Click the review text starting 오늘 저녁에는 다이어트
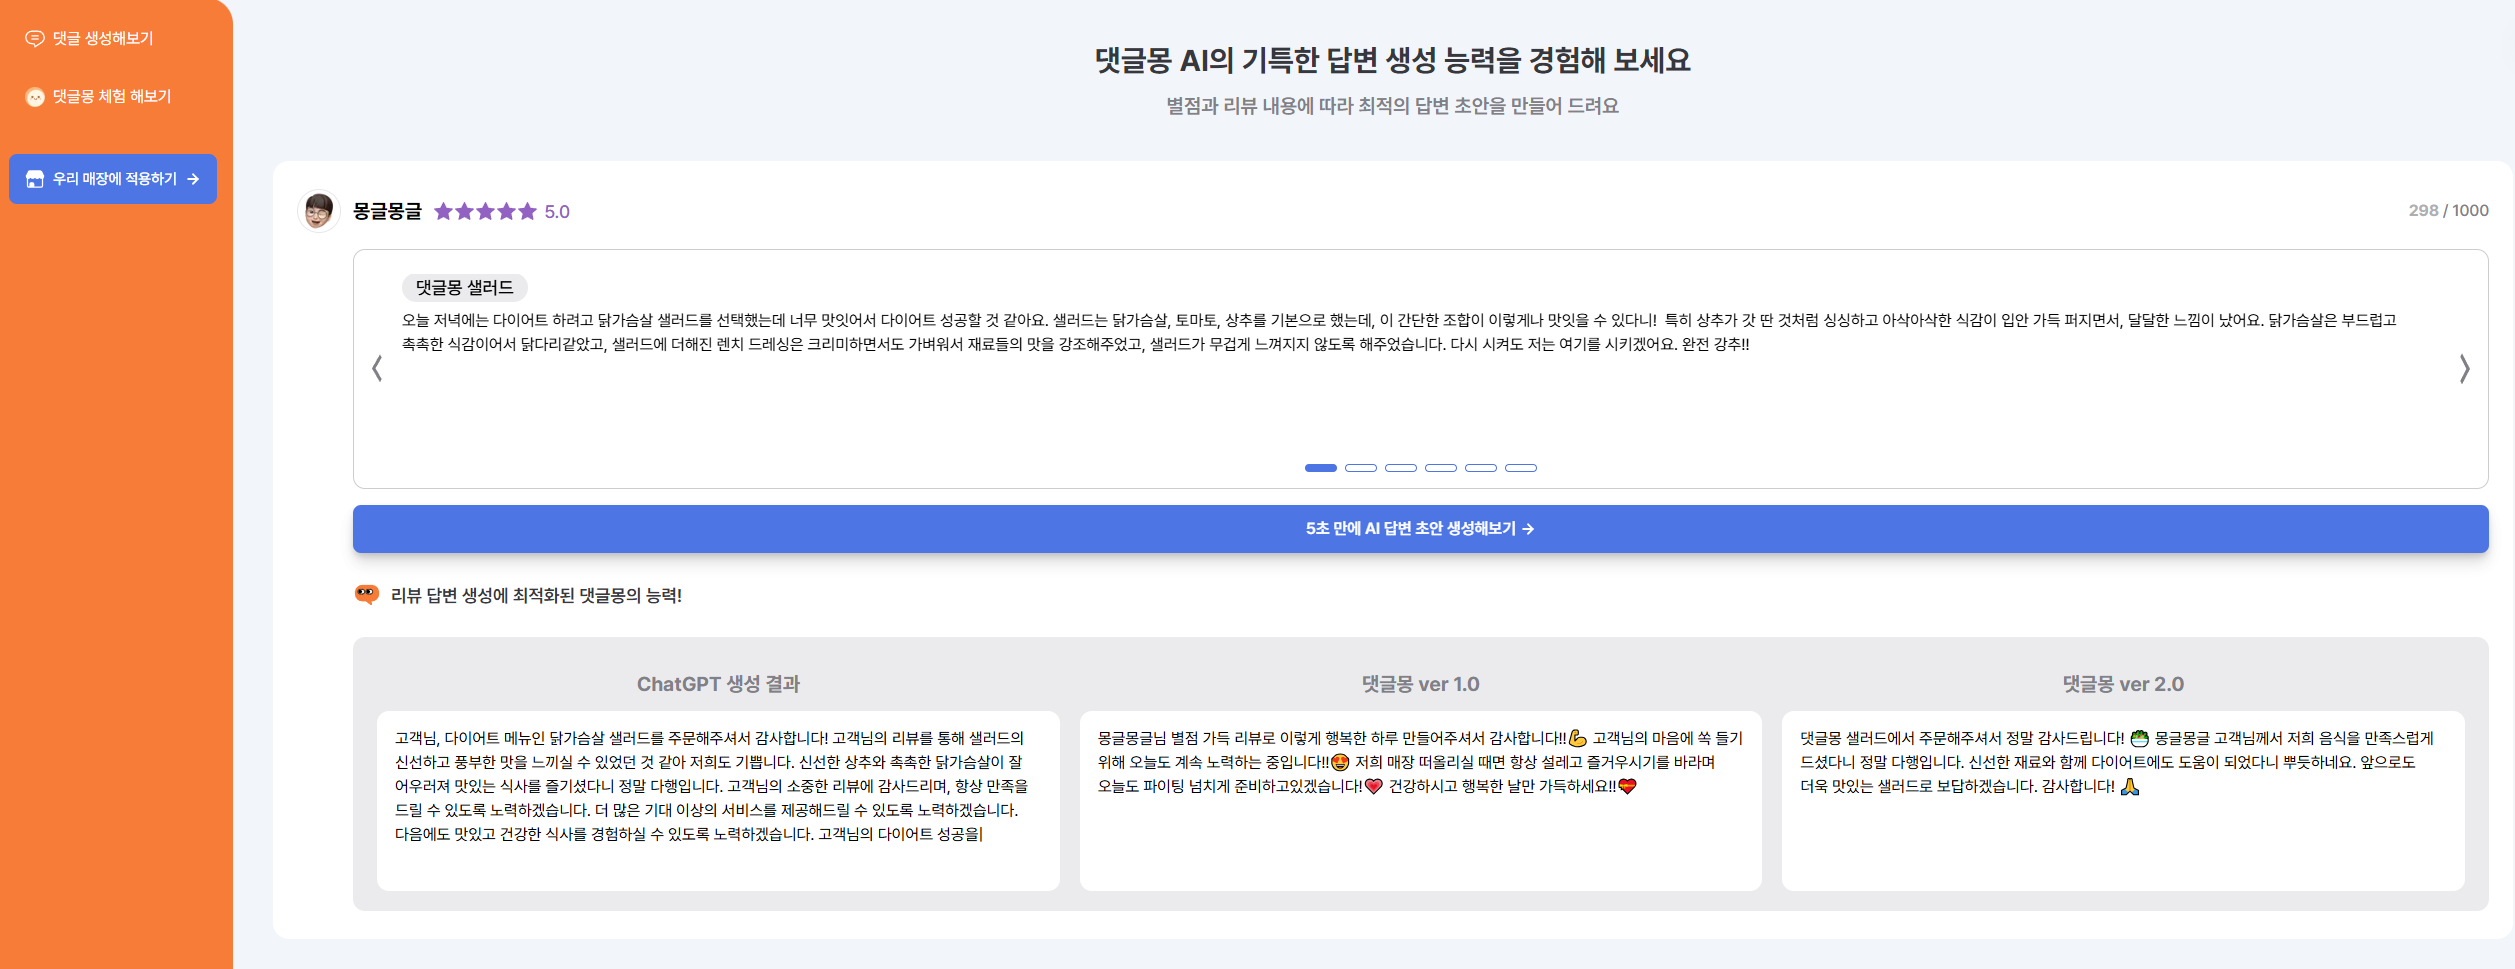The width and height of the screenshot is (2515, 969). pos(1399,332)
